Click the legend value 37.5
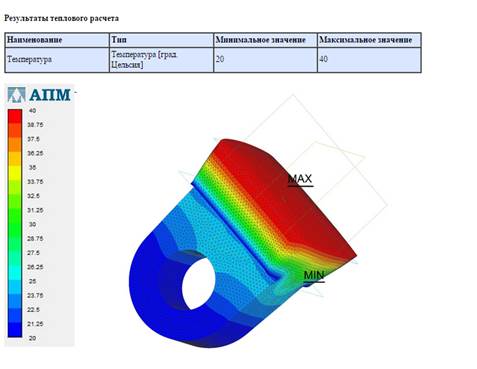Viewport: 477px width, 369px height. coord(33,139)
